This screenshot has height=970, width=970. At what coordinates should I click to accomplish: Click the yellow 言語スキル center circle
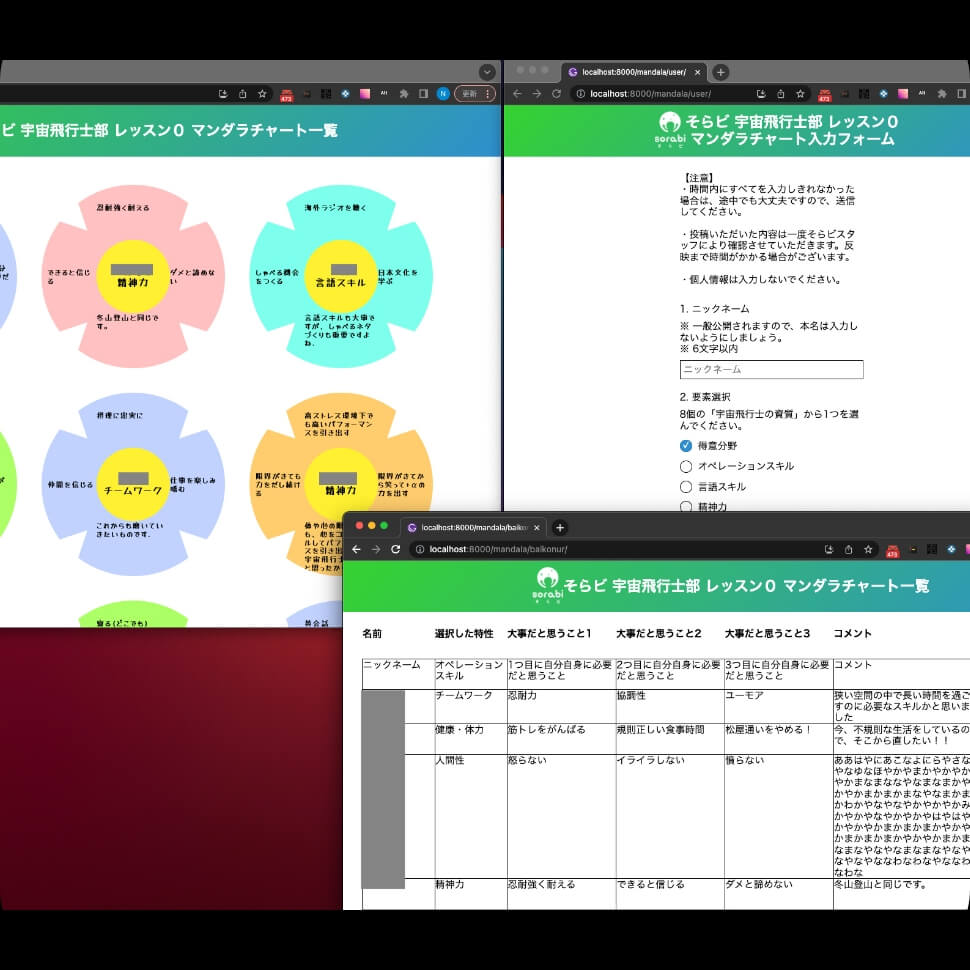(x=342, y=276)
